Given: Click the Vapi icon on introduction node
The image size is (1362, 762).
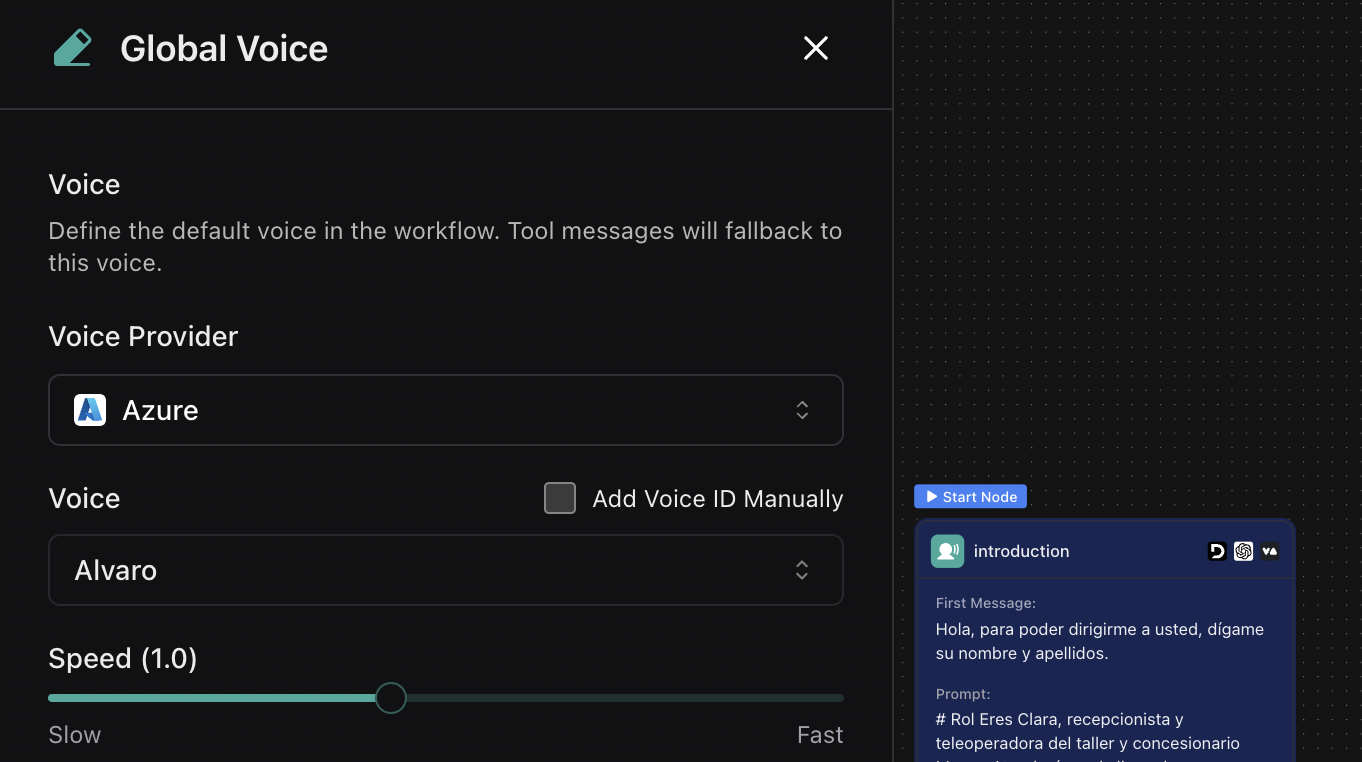Looking at the screenshot, I should 1269,551.
